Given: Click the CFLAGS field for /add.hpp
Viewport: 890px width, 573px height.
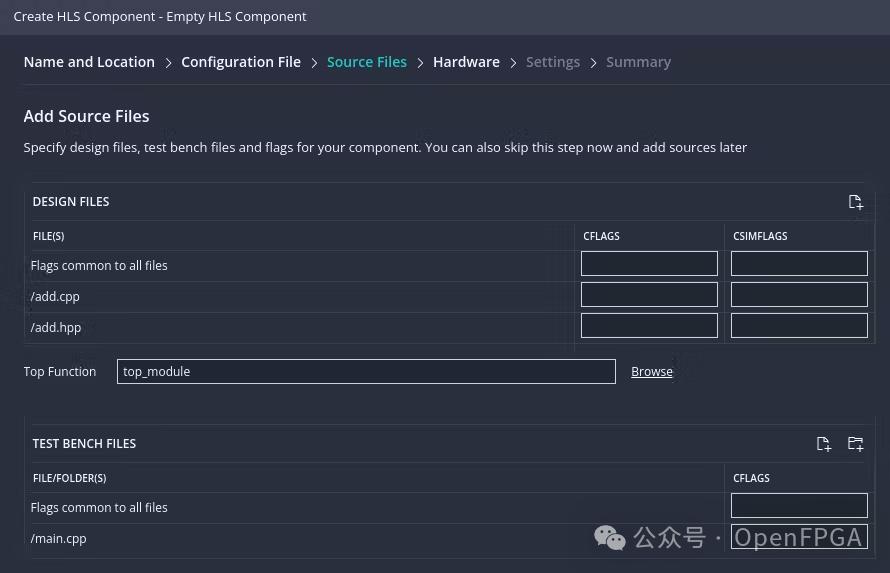Looking at the screenshot, I should 649,326.
